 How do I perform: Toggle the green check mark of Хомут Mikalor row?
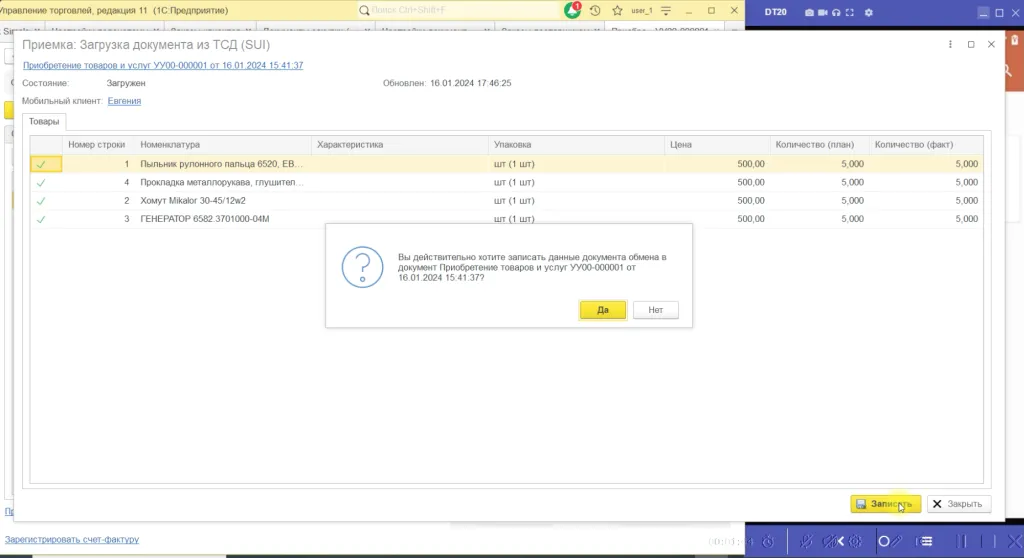(41, 201)
